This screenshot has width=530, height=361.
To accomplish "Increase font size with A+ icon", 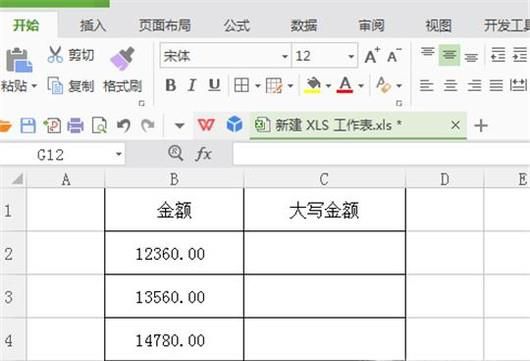I will coord(372,55).
